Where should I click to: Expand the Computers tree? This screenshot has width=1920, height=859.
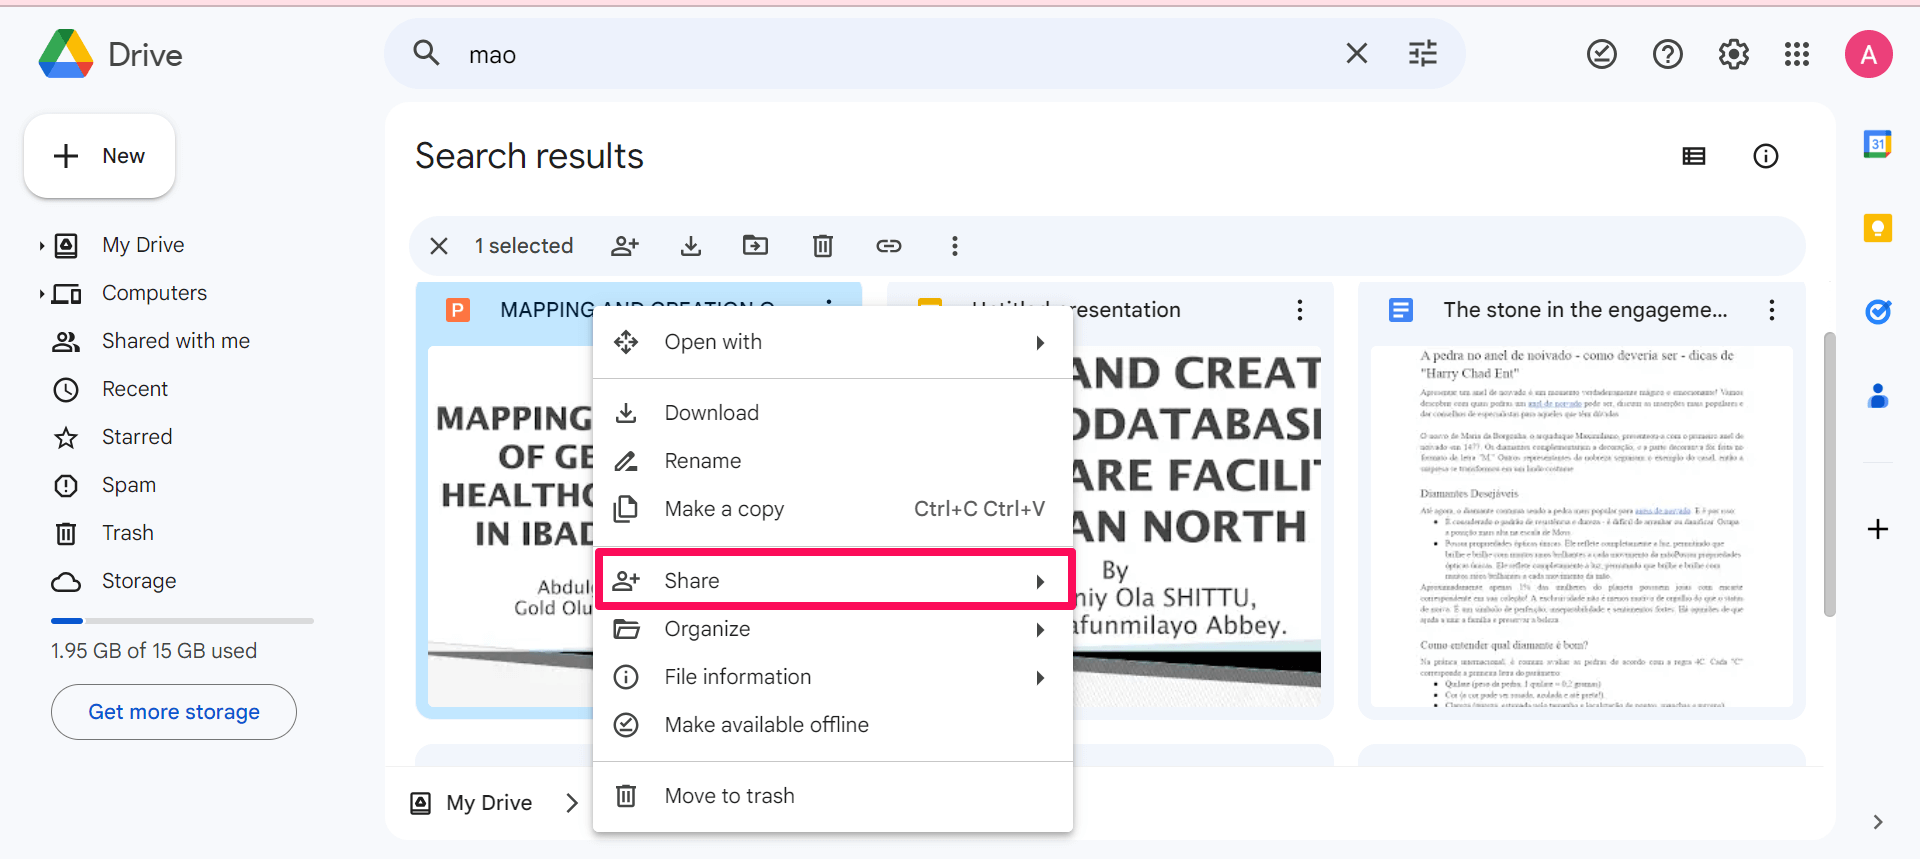tap(41, 294)
